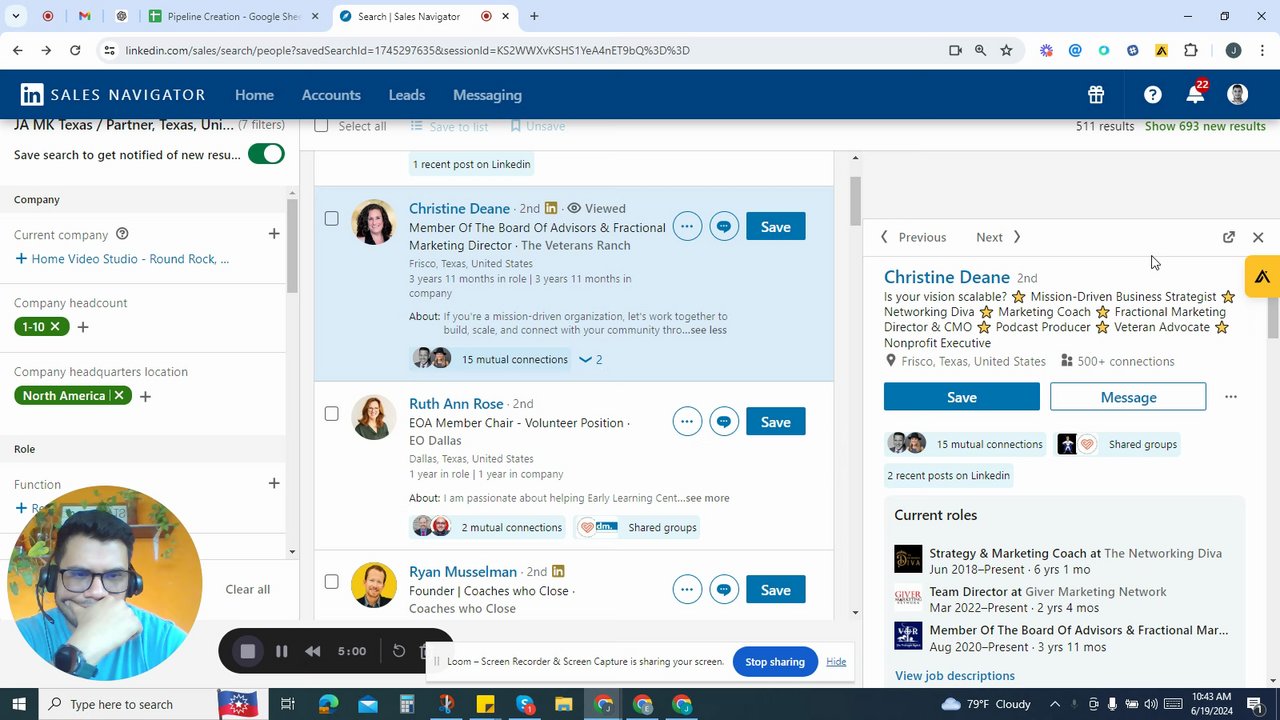The height and width of the screenshot is (720, 1280).
Task: Open lead profile in new tab icon
Action: [x=1229, y=237]
